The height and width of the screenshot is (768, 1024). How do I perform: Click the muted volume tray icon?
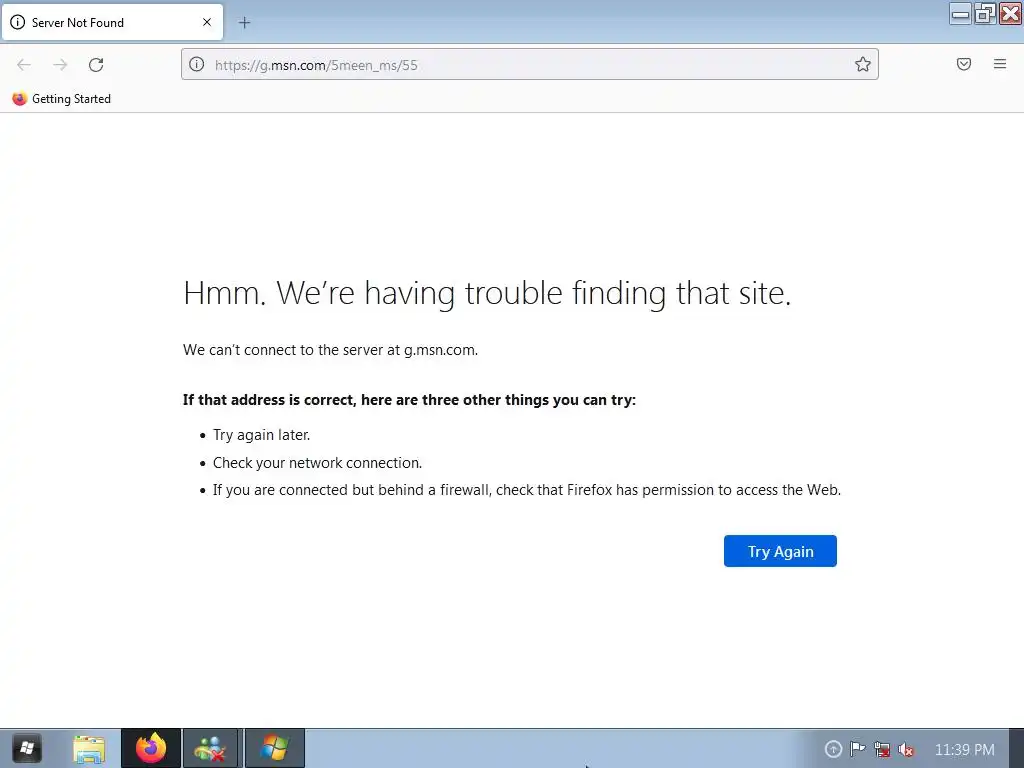pos(906,749)
